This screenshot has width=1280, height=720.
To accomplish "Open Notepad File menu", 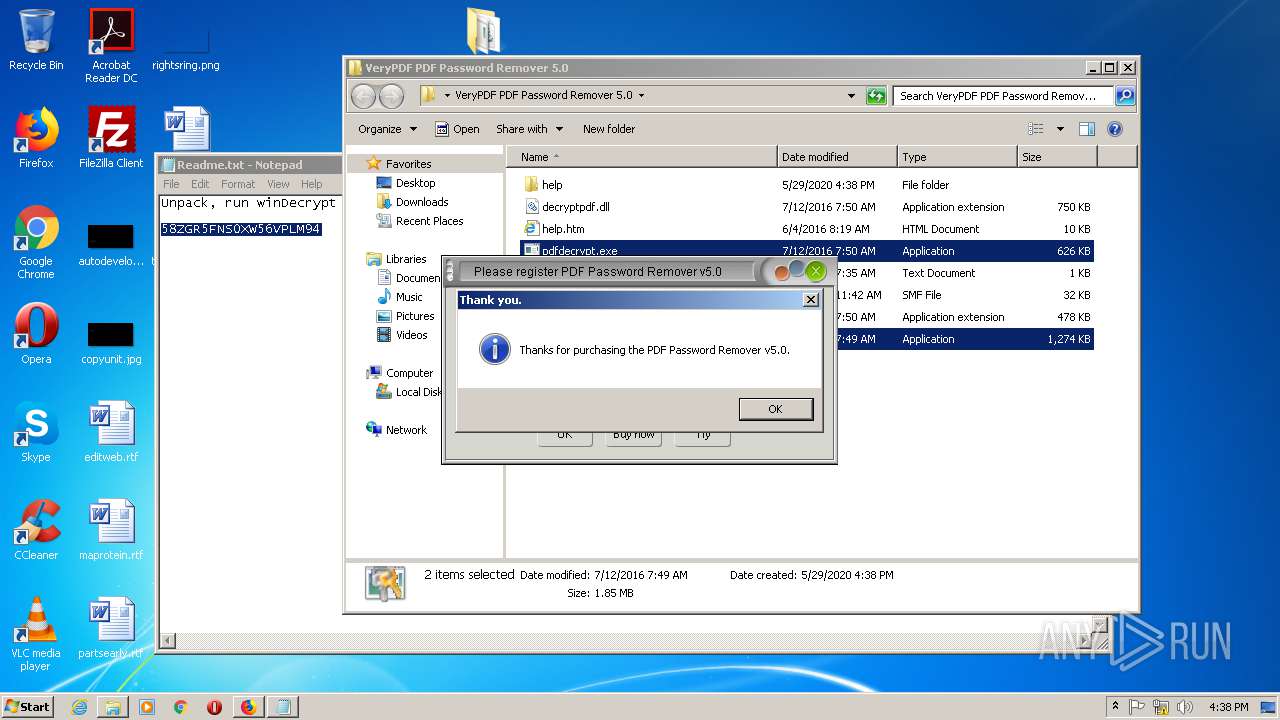I will 171,184.
